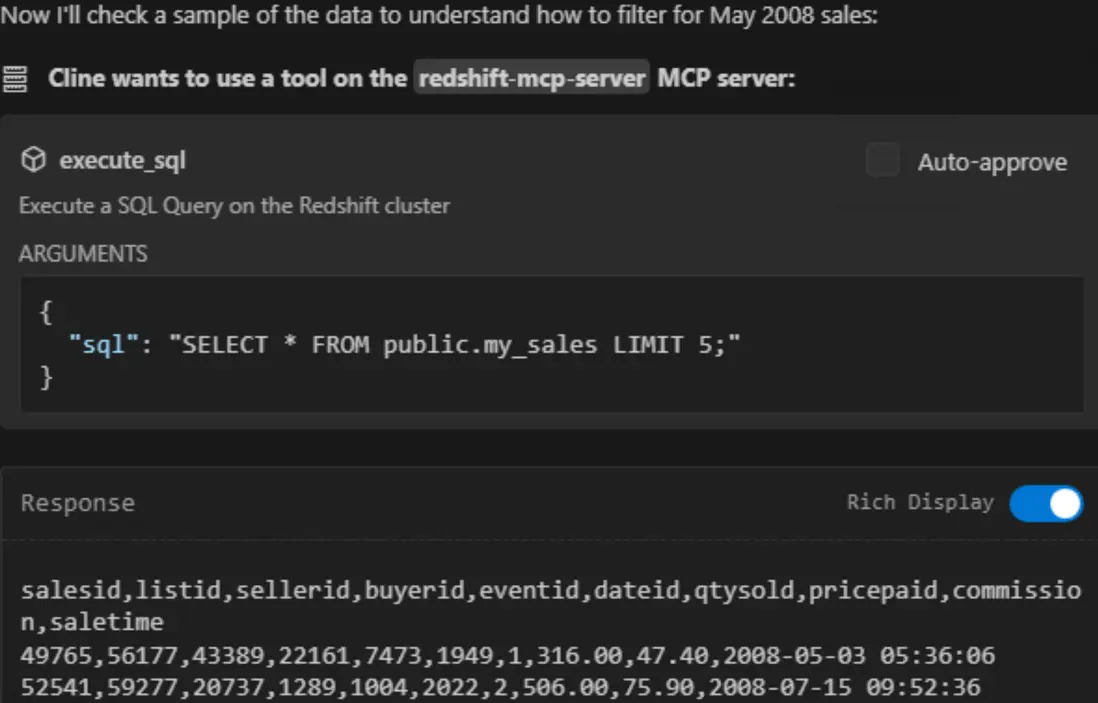
Task: Enable the Auto-approve checkbox
Action: [x=882, y=160]
